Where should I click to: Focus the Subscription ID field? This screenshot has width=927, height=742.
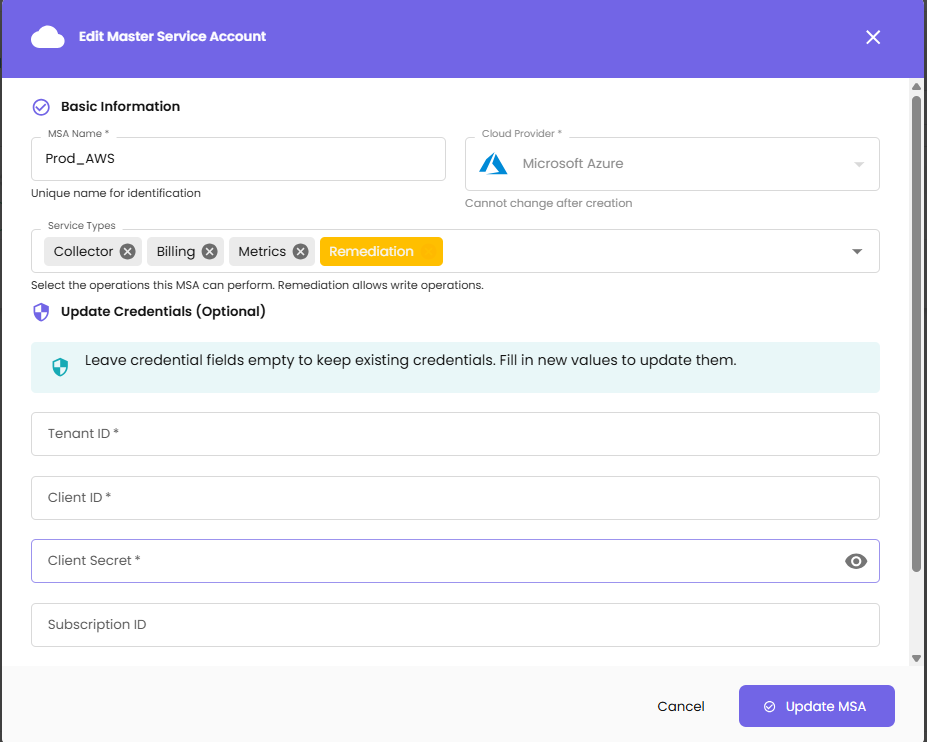(x=455, y=625)
